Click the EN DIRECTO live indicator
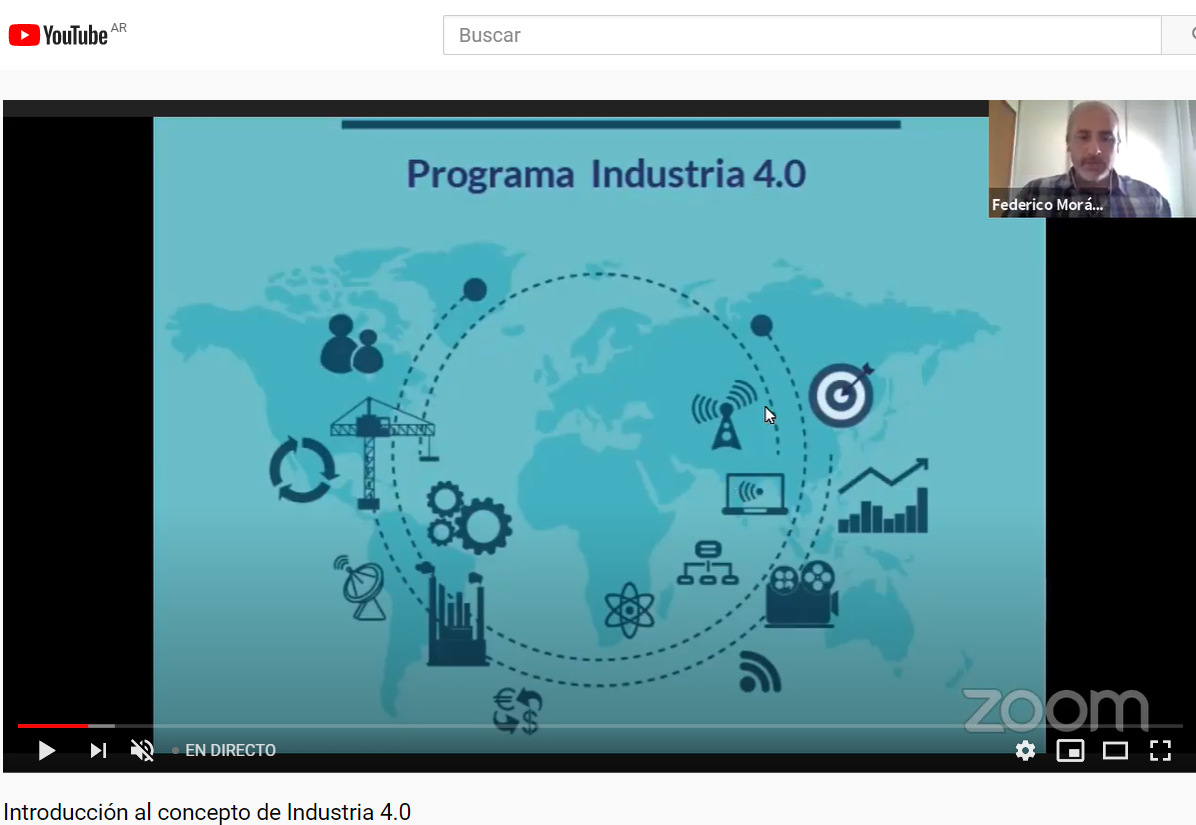The width and height of the screenshot is (1196, 825). (x=224, y=750)
